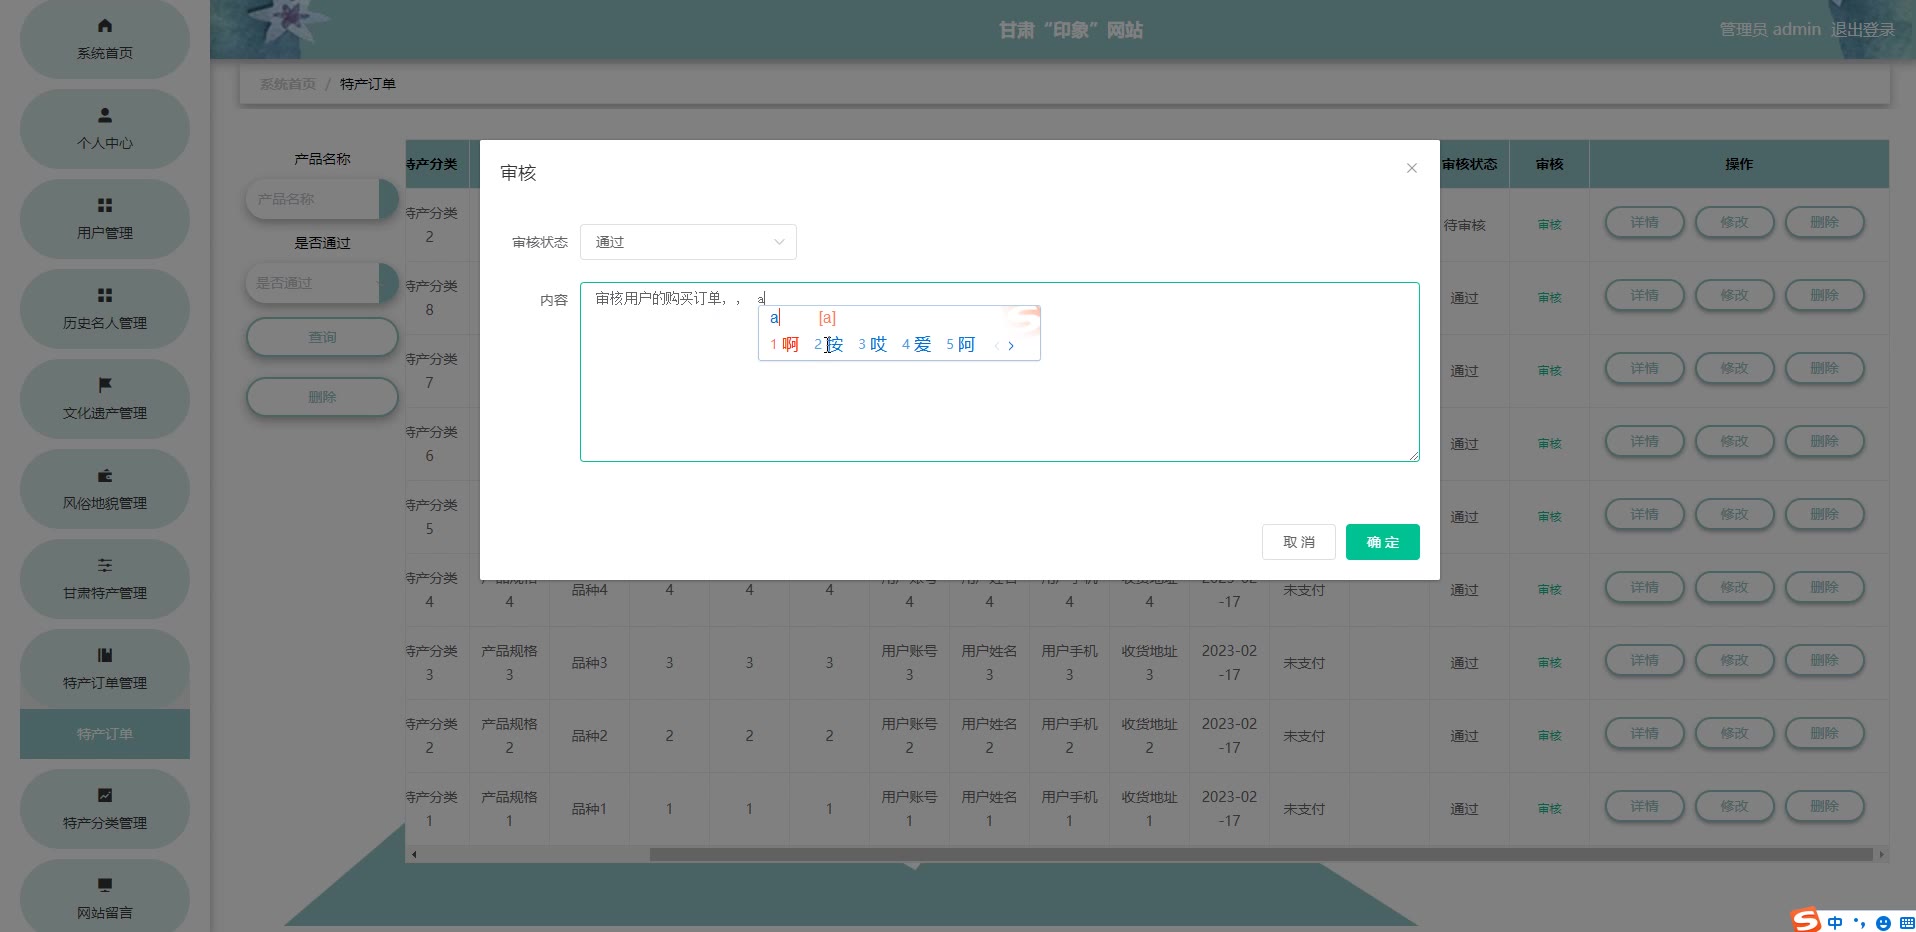The image size is (1916, 932).
Task: Click 修改 for the 待审核 row
Action: pos(1735,223)
